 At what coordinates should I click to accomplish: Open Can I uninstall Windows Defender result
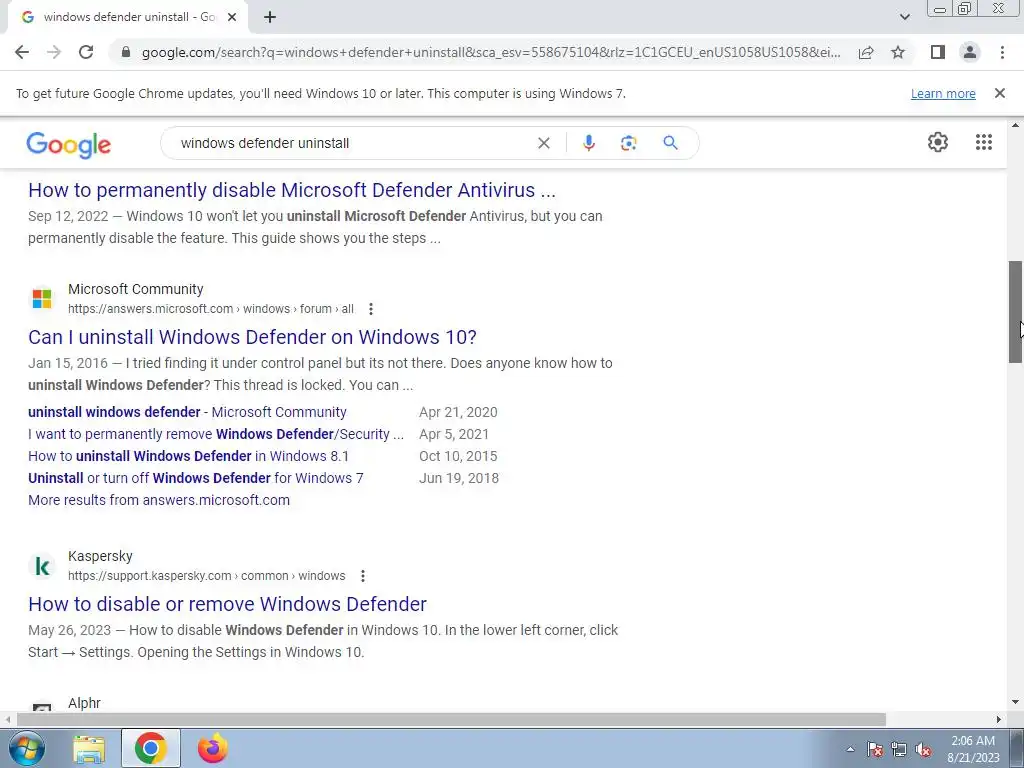click(x=252, y=337)
